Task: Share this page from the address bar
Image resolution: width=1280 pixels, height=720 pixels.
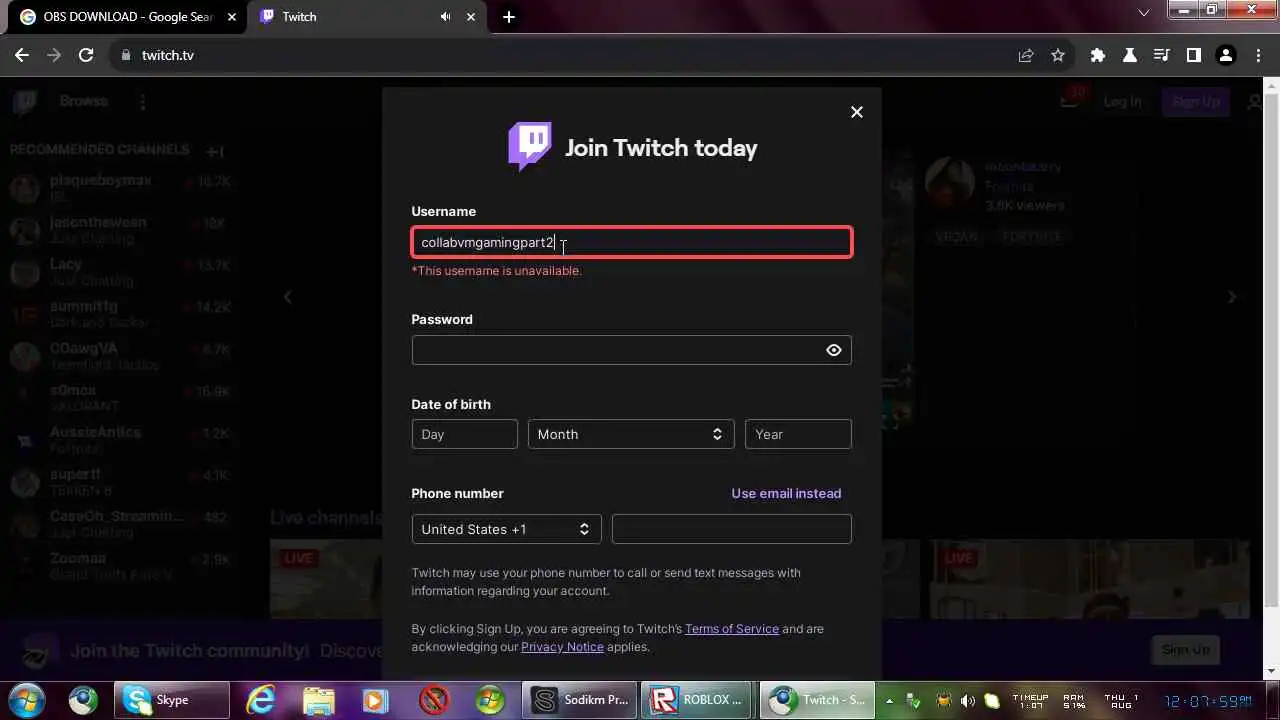Action: coord(1026,55)
